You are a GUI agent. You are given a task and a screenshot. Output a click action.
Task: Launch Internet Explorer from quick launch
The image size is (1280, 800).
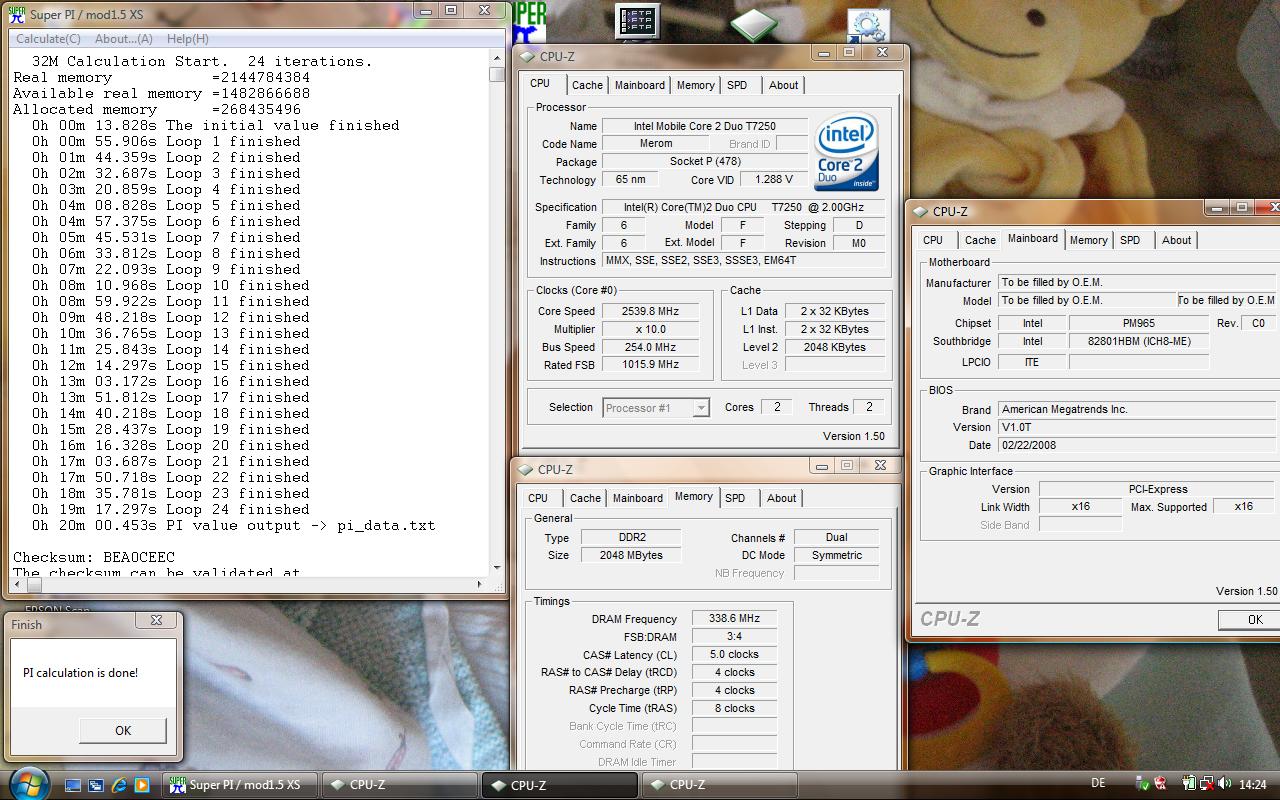[119, 785]
